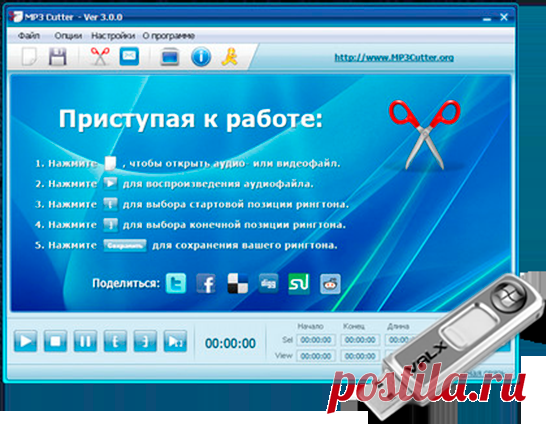Visit the http://www.MP3Cutter.org link

tap(394, 57)
